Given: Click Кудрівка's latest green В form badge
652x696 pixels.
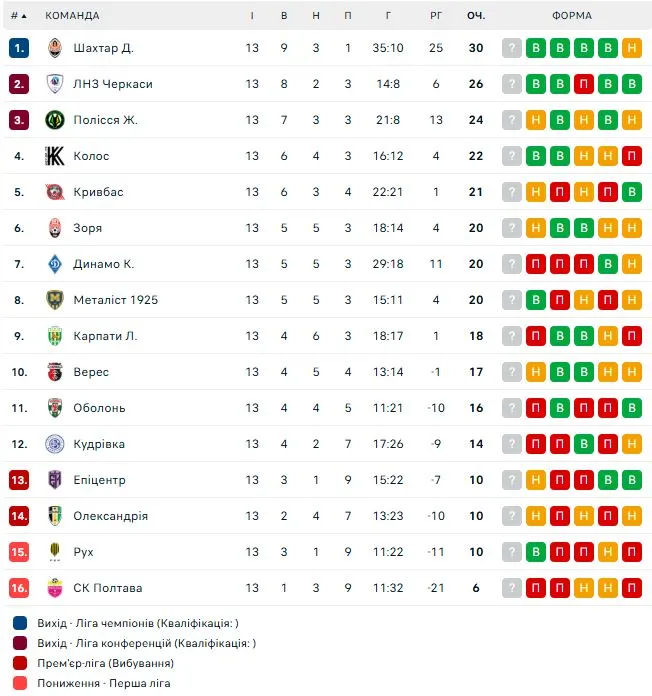Looking at the screenshot, I should (x=631, y=444).
